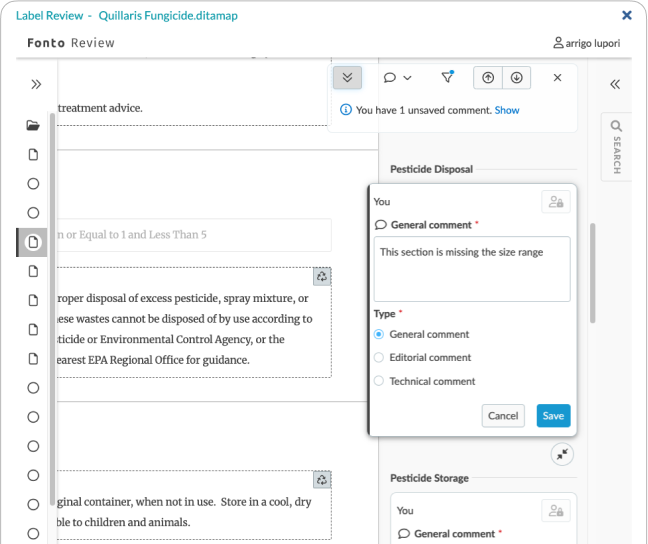Click the visibility lock icon in Pesticide Disposal comment
This screenshot has width=648, height=544.
[556, 202]
